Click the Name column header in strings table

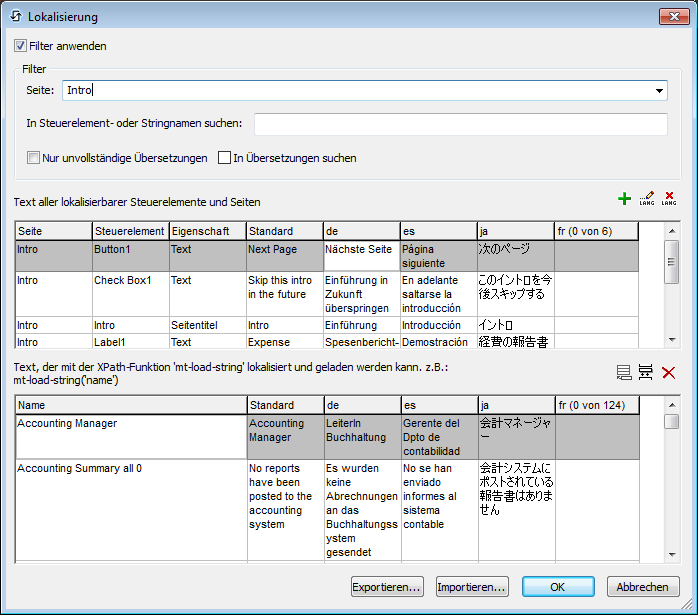(130, 405)
